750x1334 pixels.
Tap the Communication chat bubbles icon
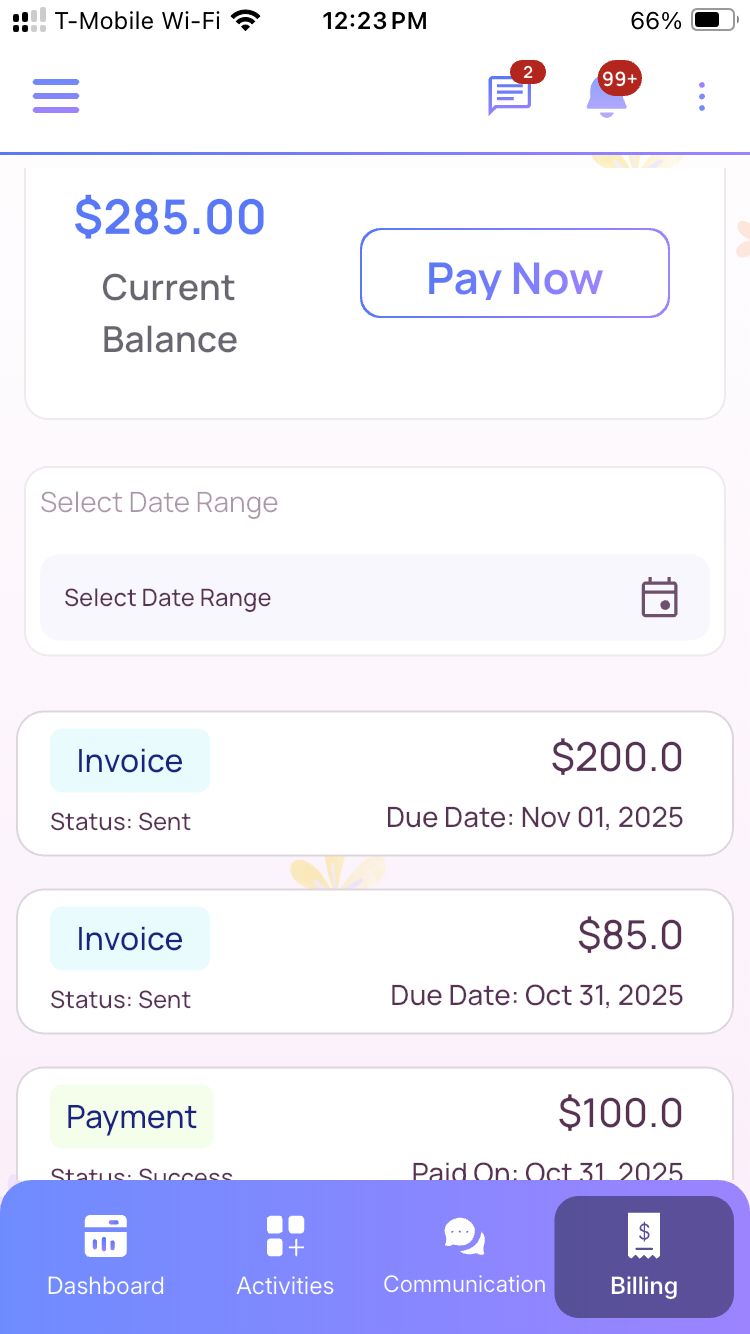(464, 1236)
